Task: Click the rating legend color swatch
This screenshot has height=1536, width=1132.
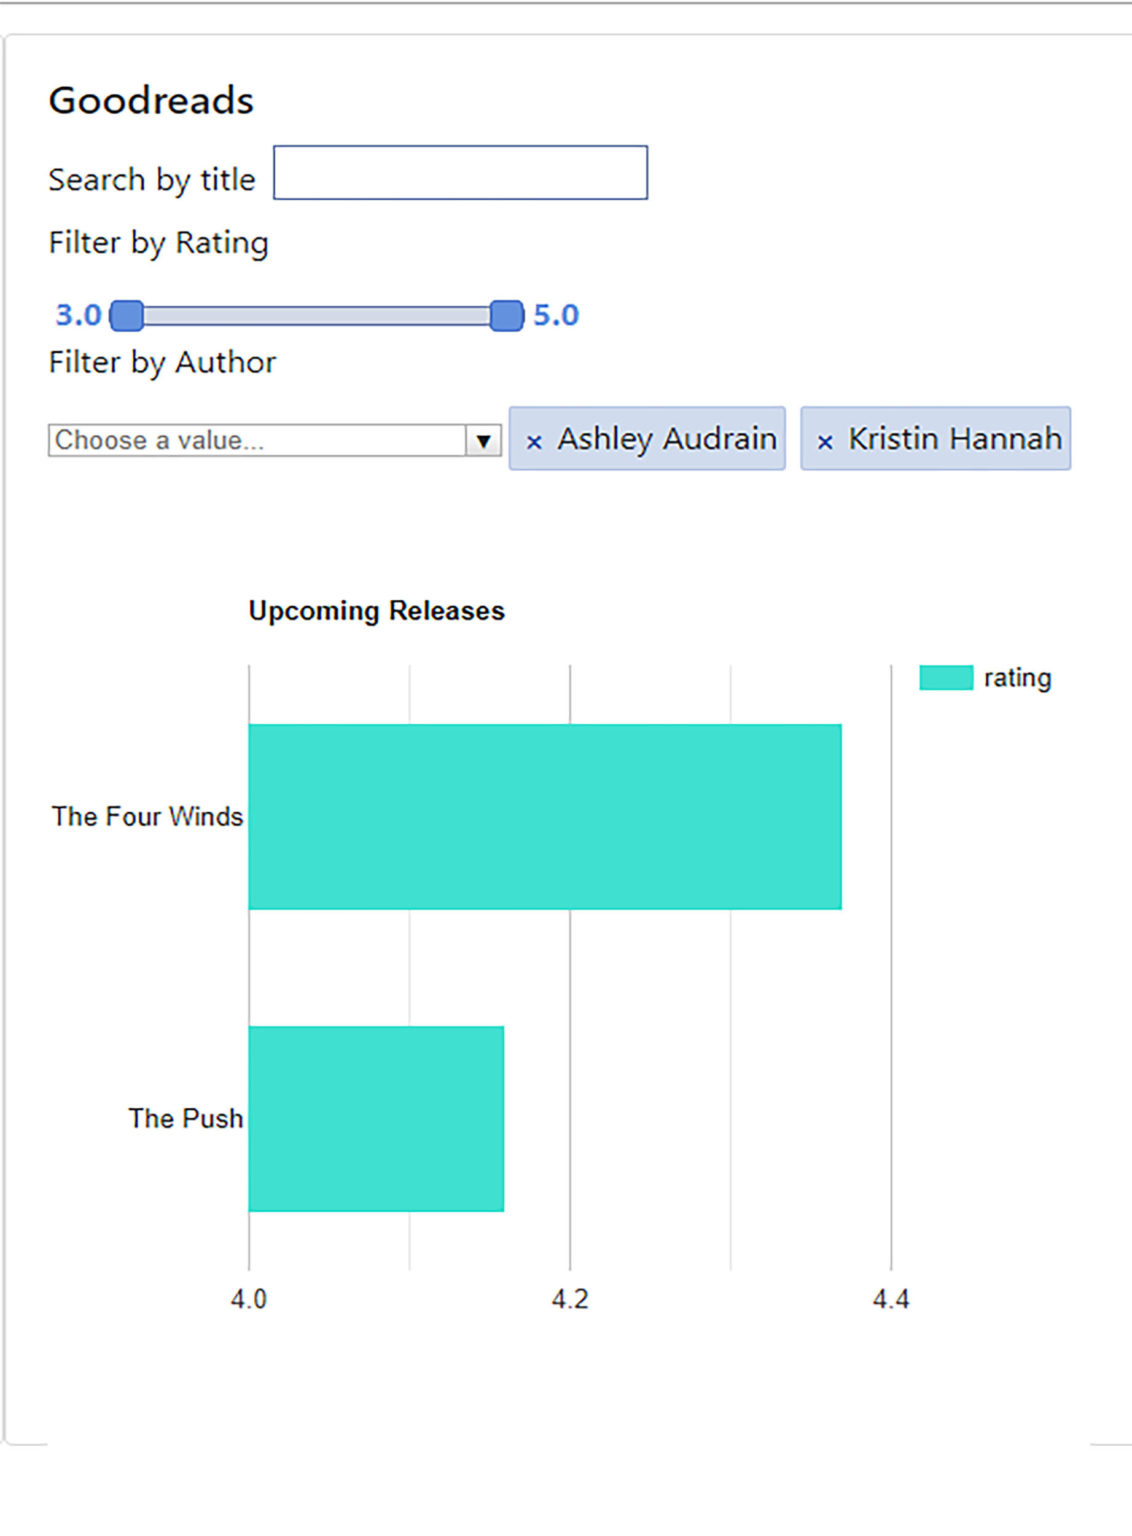Action: point(945,678)
